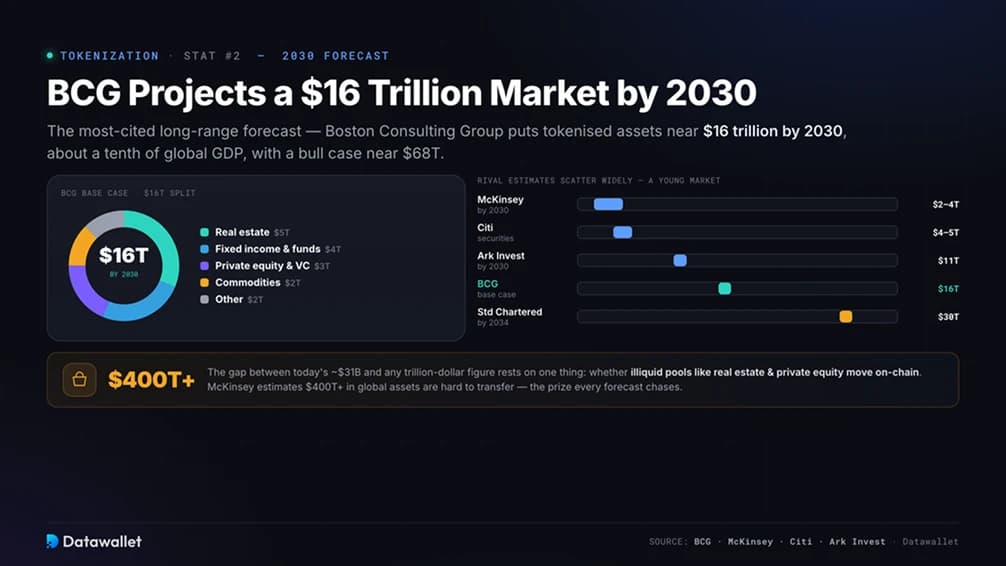Click the 'Std Chartered' row label
The width and height of the screenshot is (1006, 566).
[x=510, y=312]
